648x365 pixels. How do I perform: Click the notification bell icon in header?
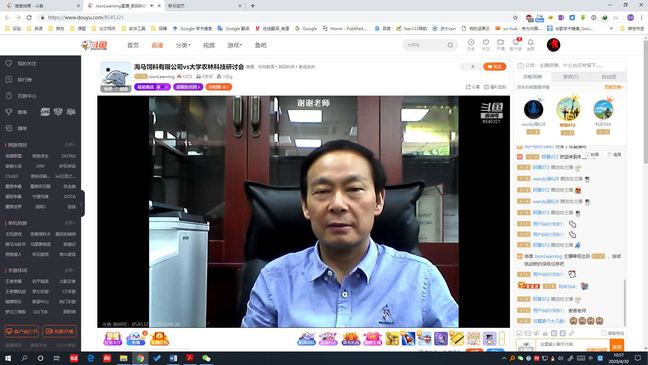point(530,43)
